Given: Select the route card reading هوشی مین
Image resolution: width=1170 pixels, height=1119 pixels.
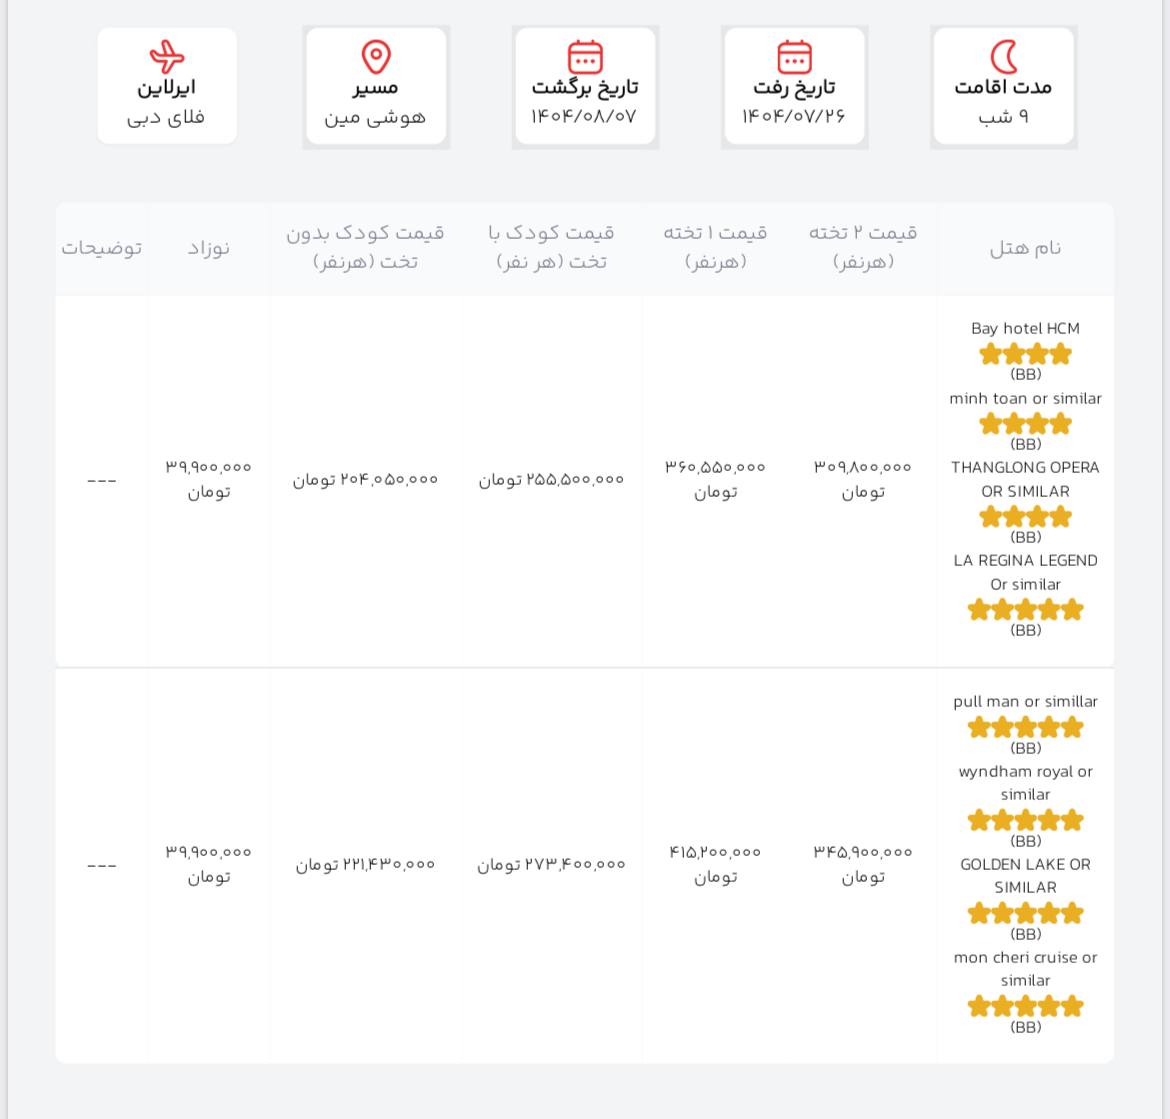Looking at the screenshot, I should point(376,86).
